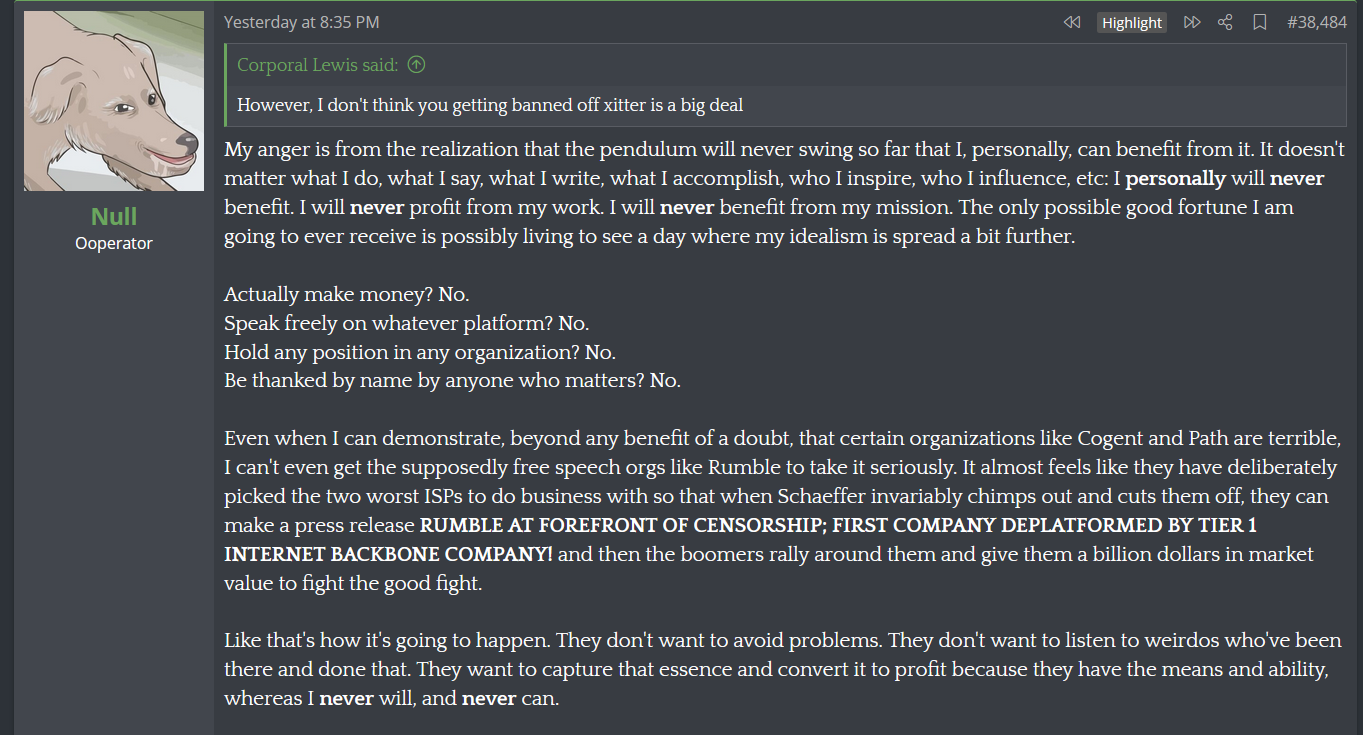Click the line Speak freely on whatever platform

click(x=406, y=323)
